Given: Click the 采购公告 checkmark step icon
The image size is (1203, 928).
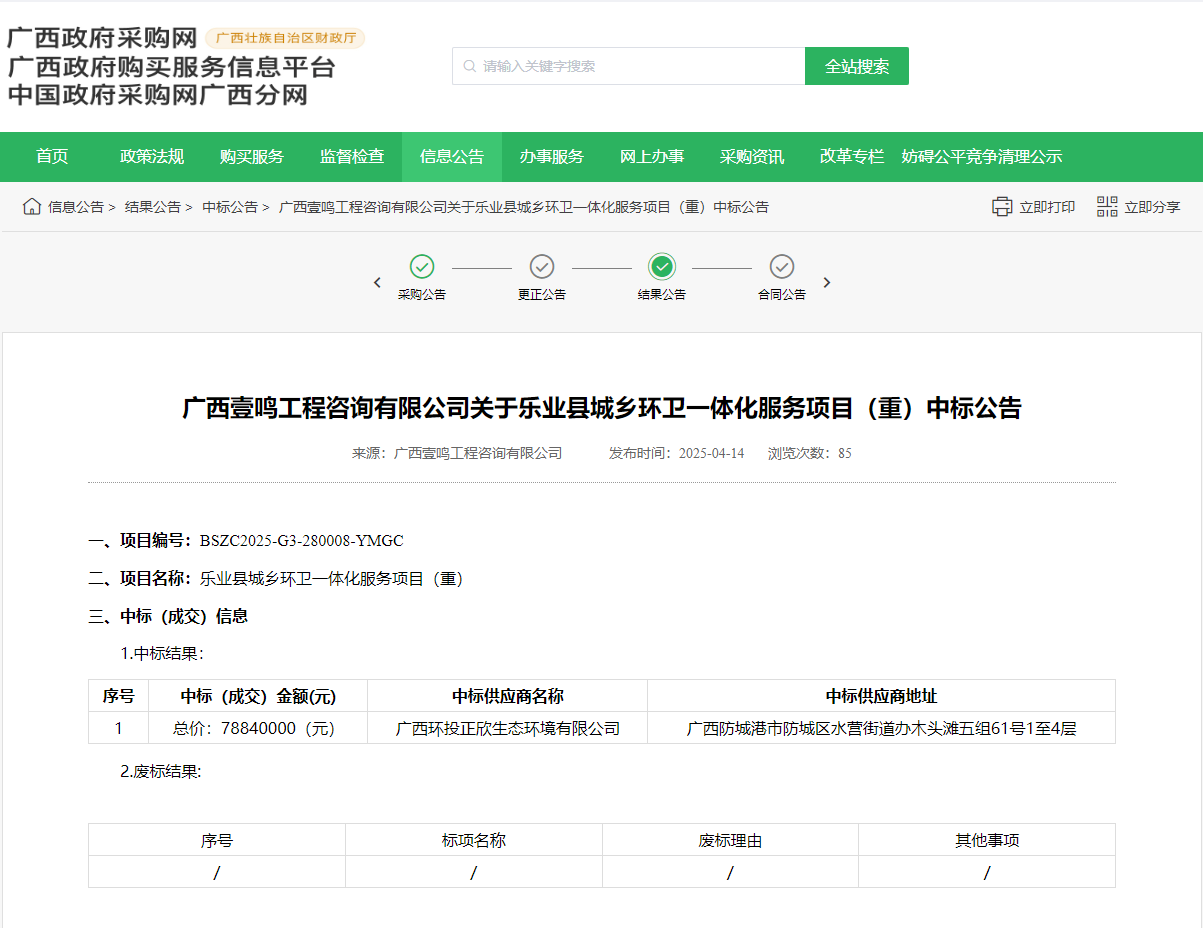Looking at the screenshot, I should click(x=422, y=267).
